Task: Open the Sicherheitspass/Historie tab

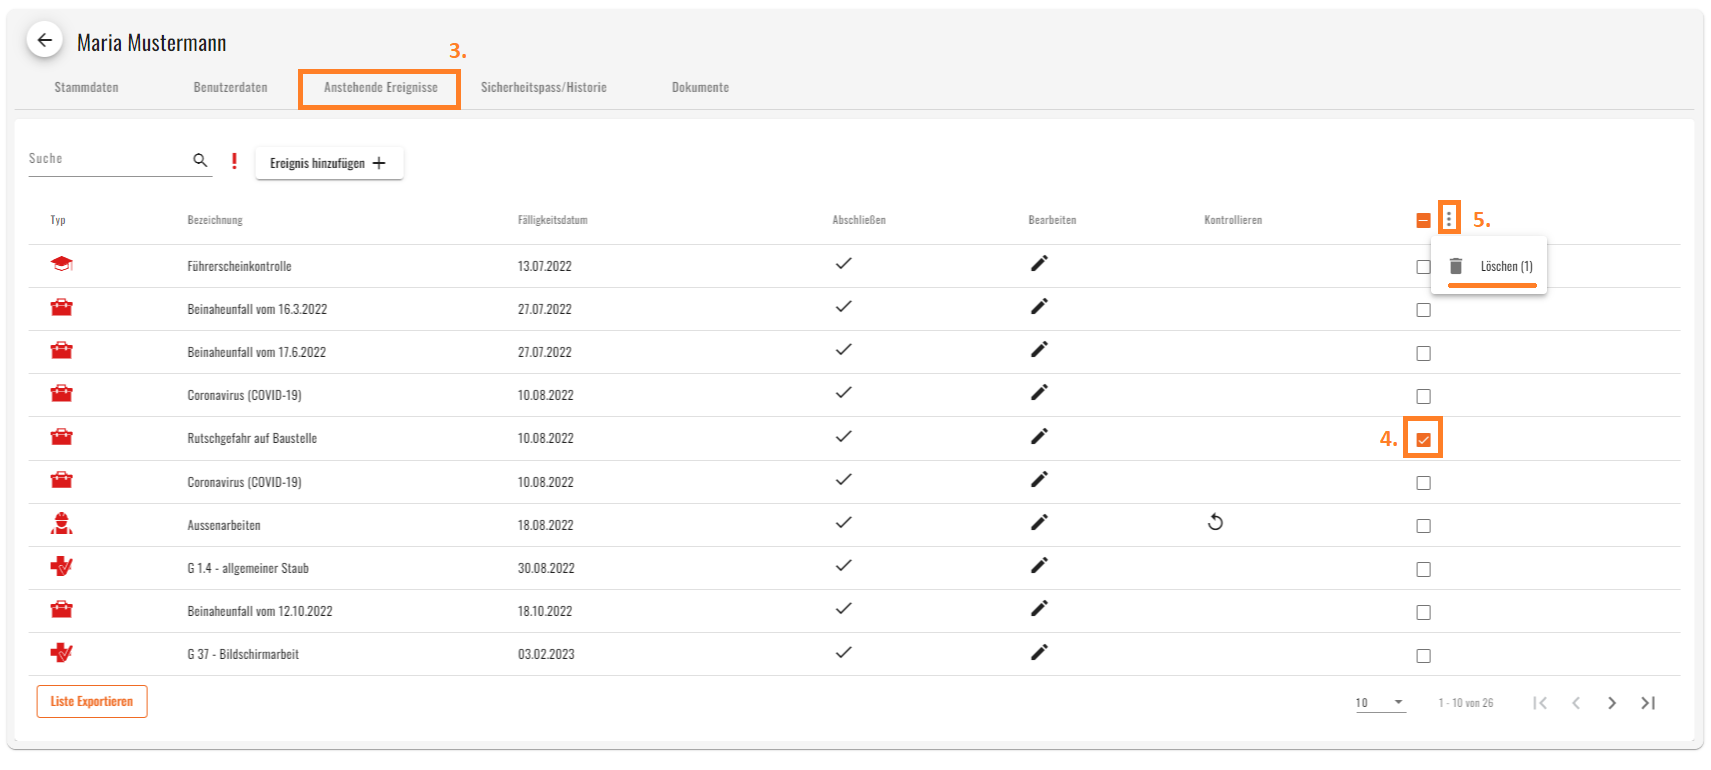Action: click(543, 88)
